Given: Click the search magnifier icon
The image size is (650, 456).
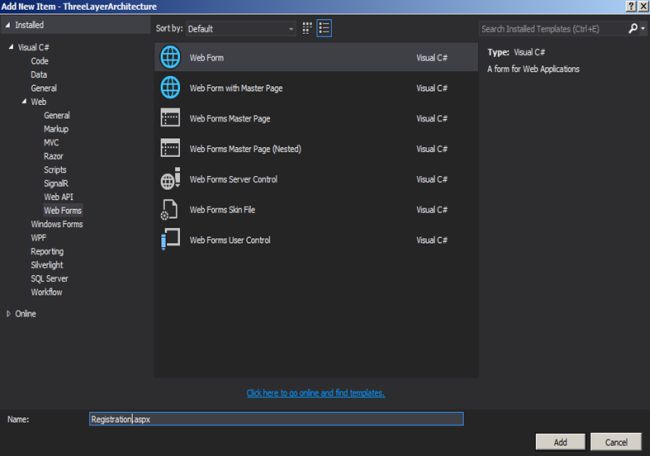Looking at the screenshot, I should pyautogui.click(x=633, y=28).
